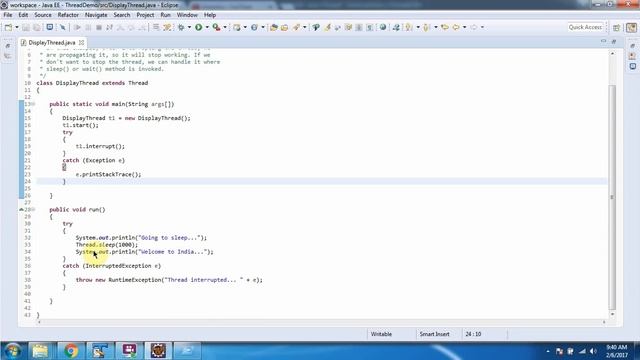Click the Terminate (stop) icon

click(99, 27)
